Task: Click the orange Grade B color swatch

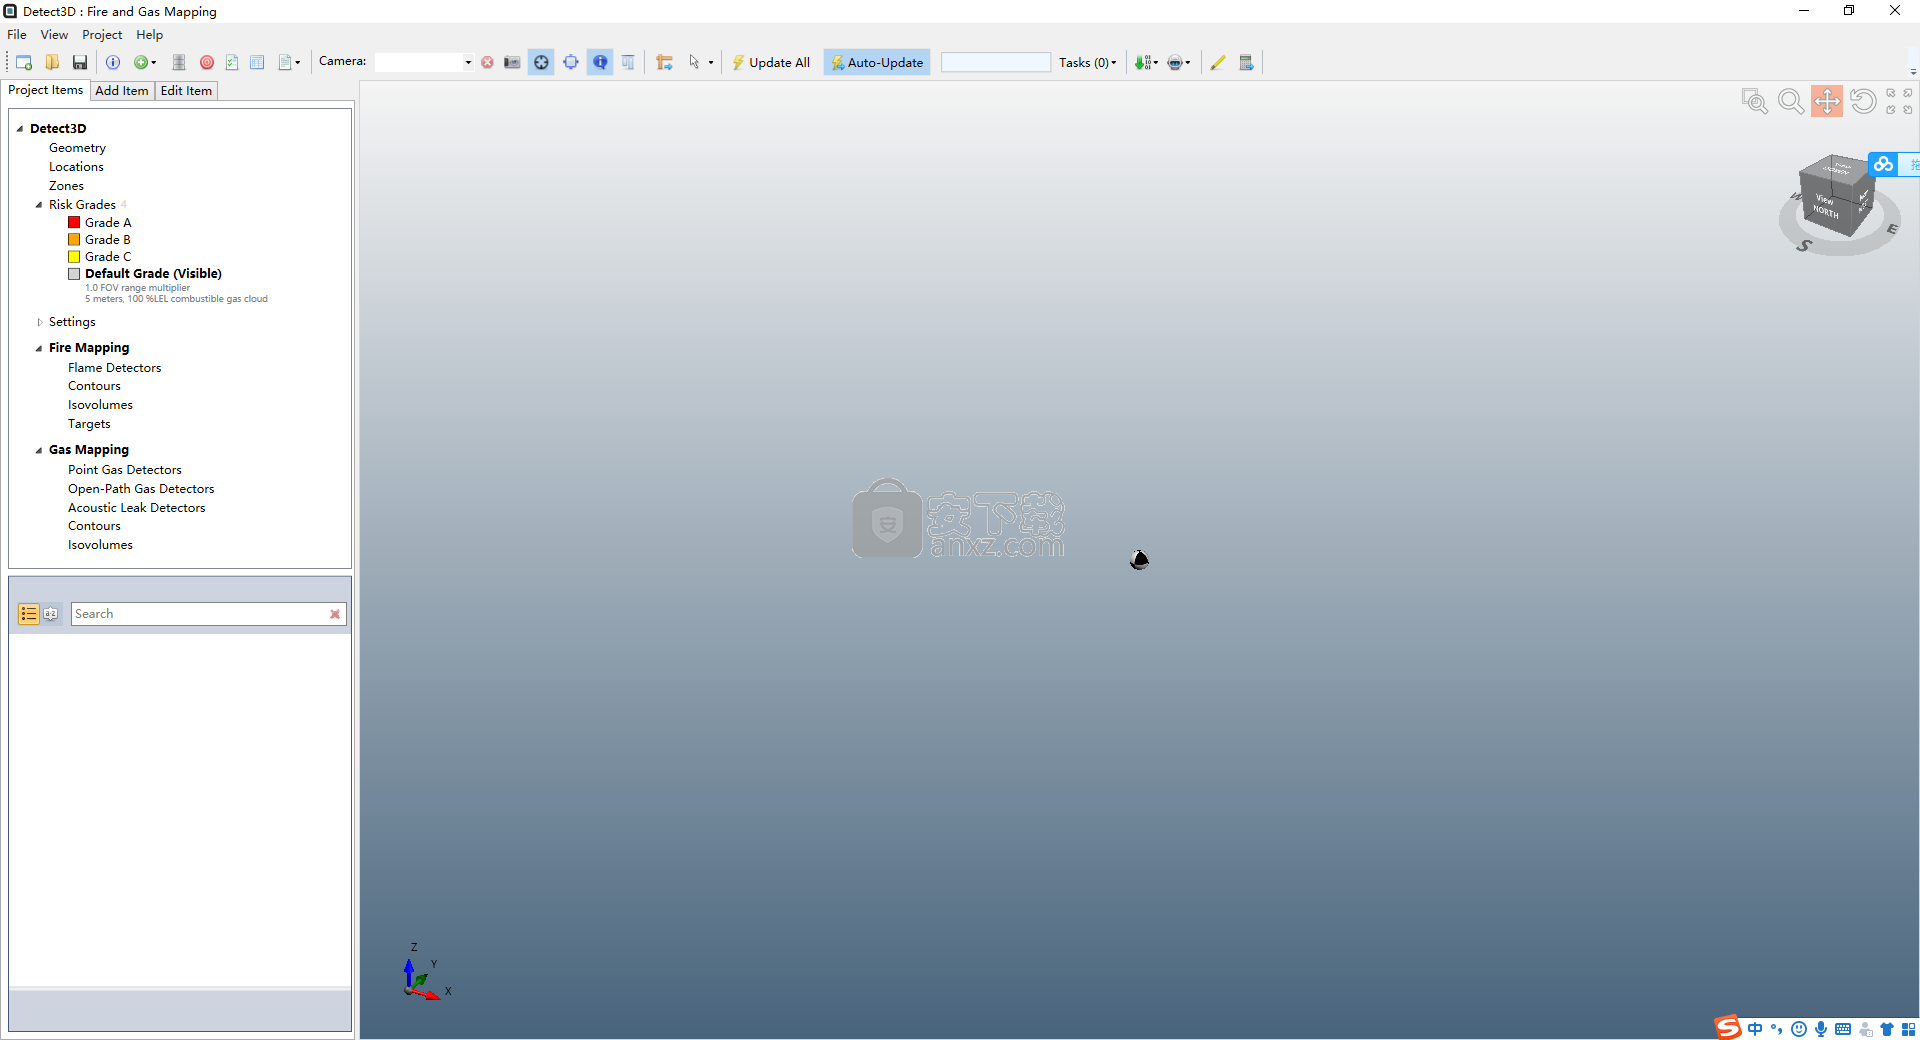Action: (74, 240)
